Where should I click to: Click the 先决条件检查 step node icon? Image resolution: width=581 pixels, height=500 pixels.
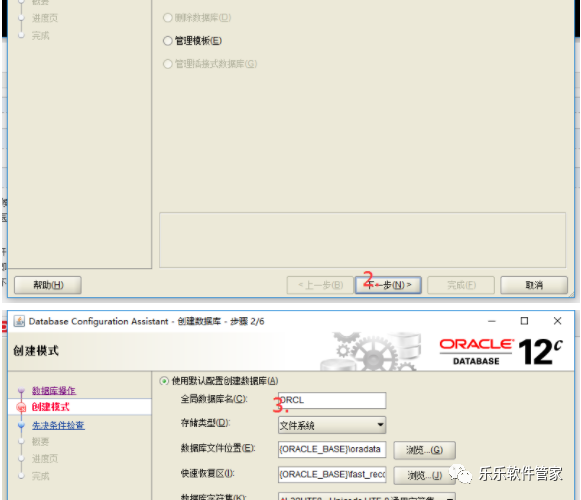[x=21, y=425]
